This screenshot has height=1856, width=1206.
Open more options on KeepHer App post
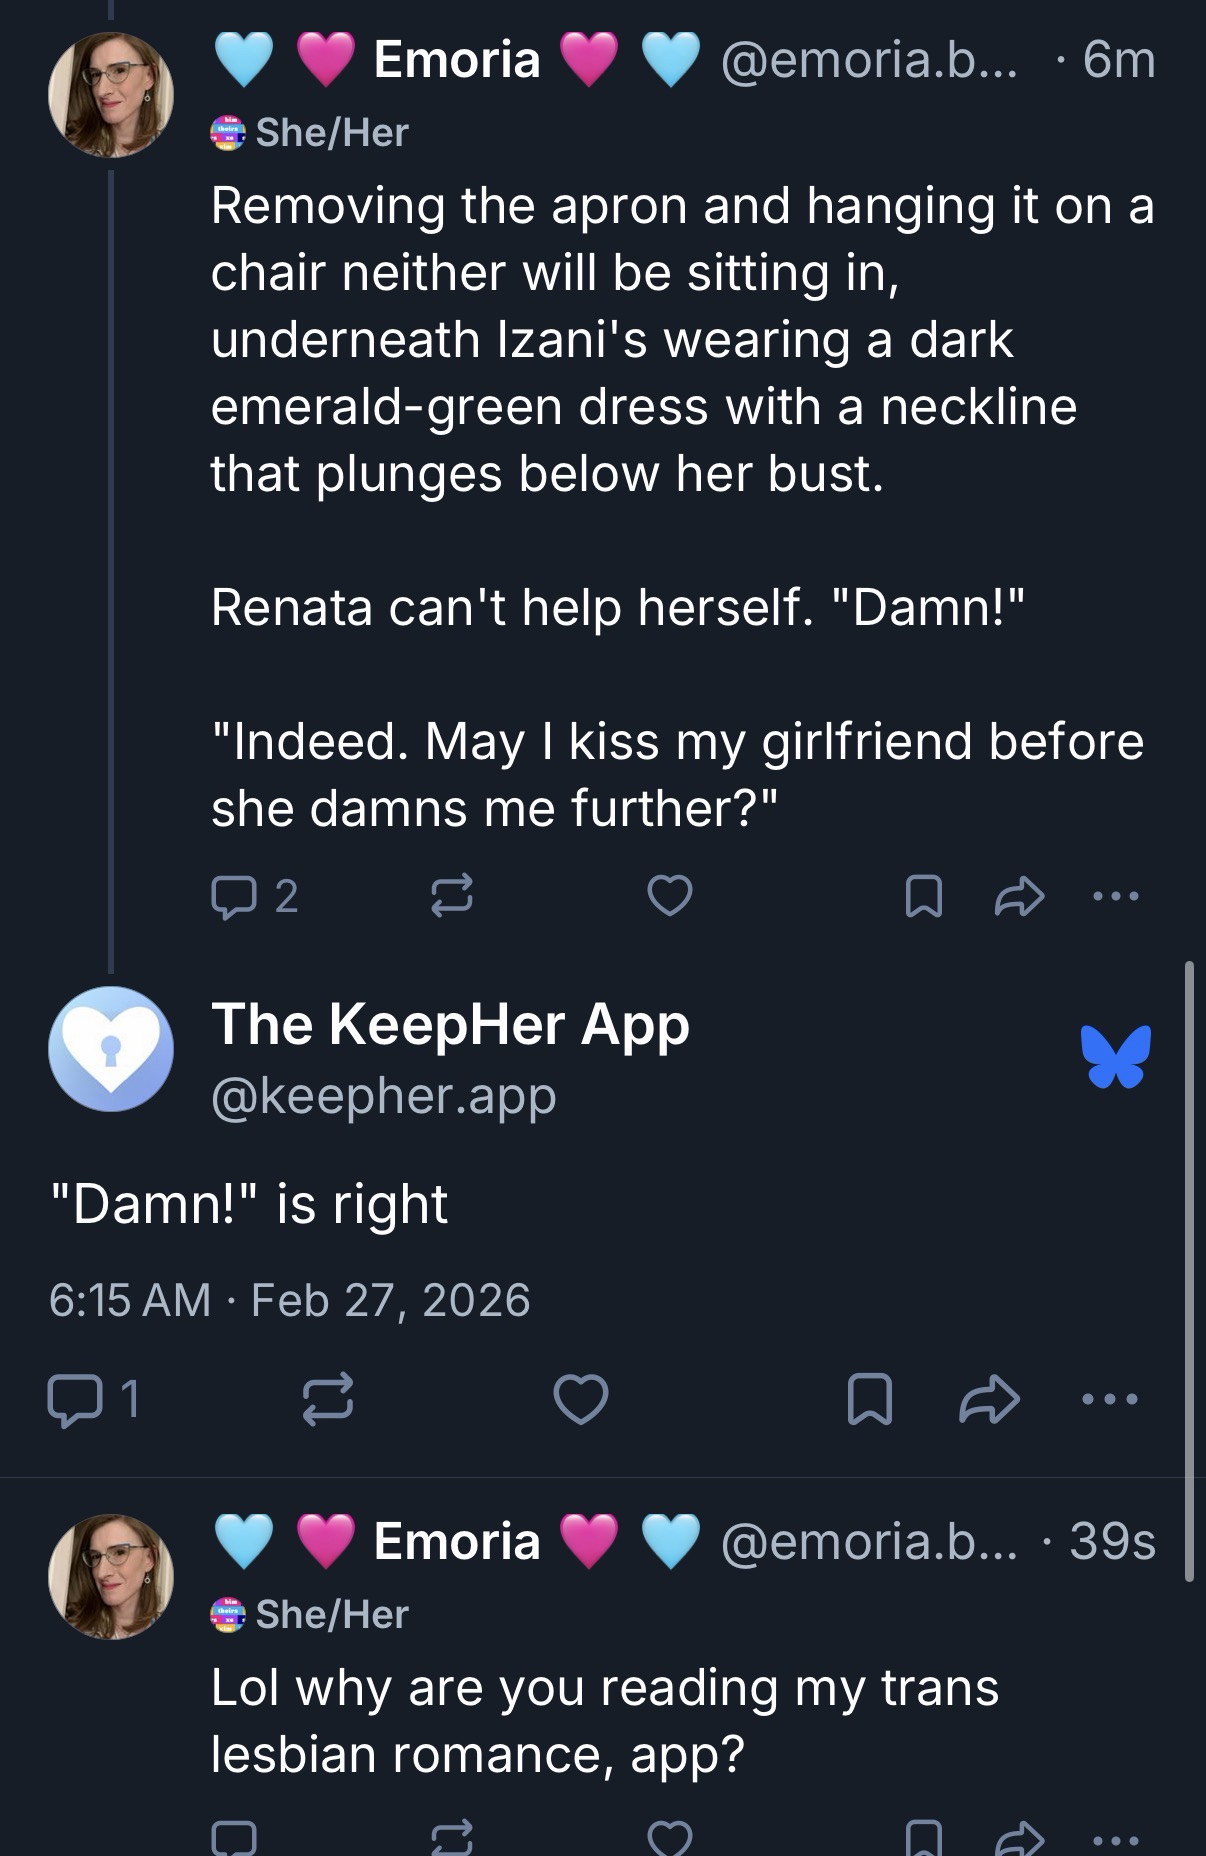[x=1109, y=1398]
